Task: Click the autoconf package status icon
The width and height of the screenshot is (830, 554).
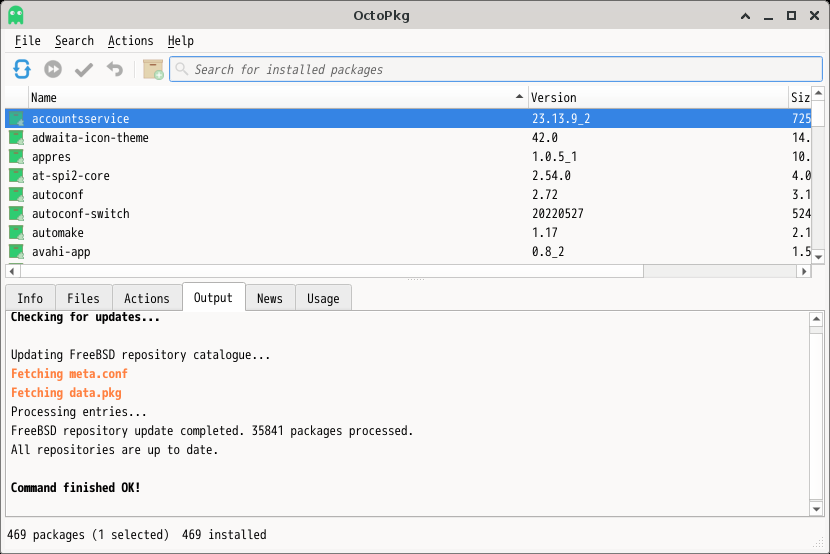Action: tap(16, 195)
